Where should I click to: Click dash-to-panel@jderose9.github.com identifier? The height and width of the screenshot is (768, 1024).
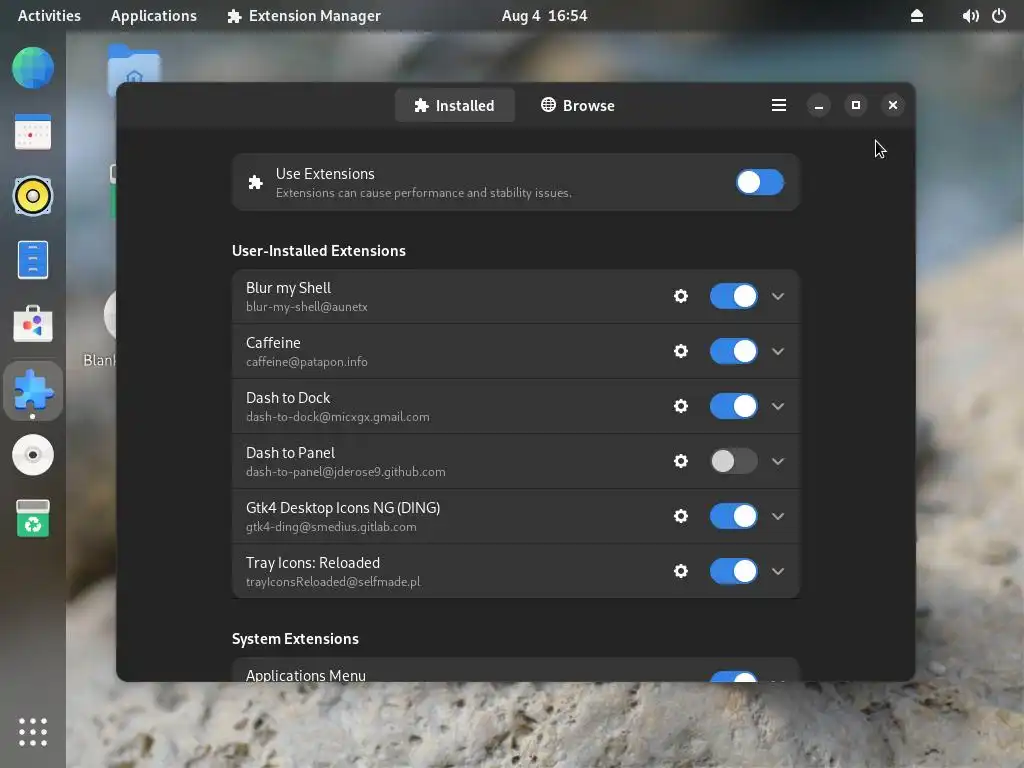(345, 472)
